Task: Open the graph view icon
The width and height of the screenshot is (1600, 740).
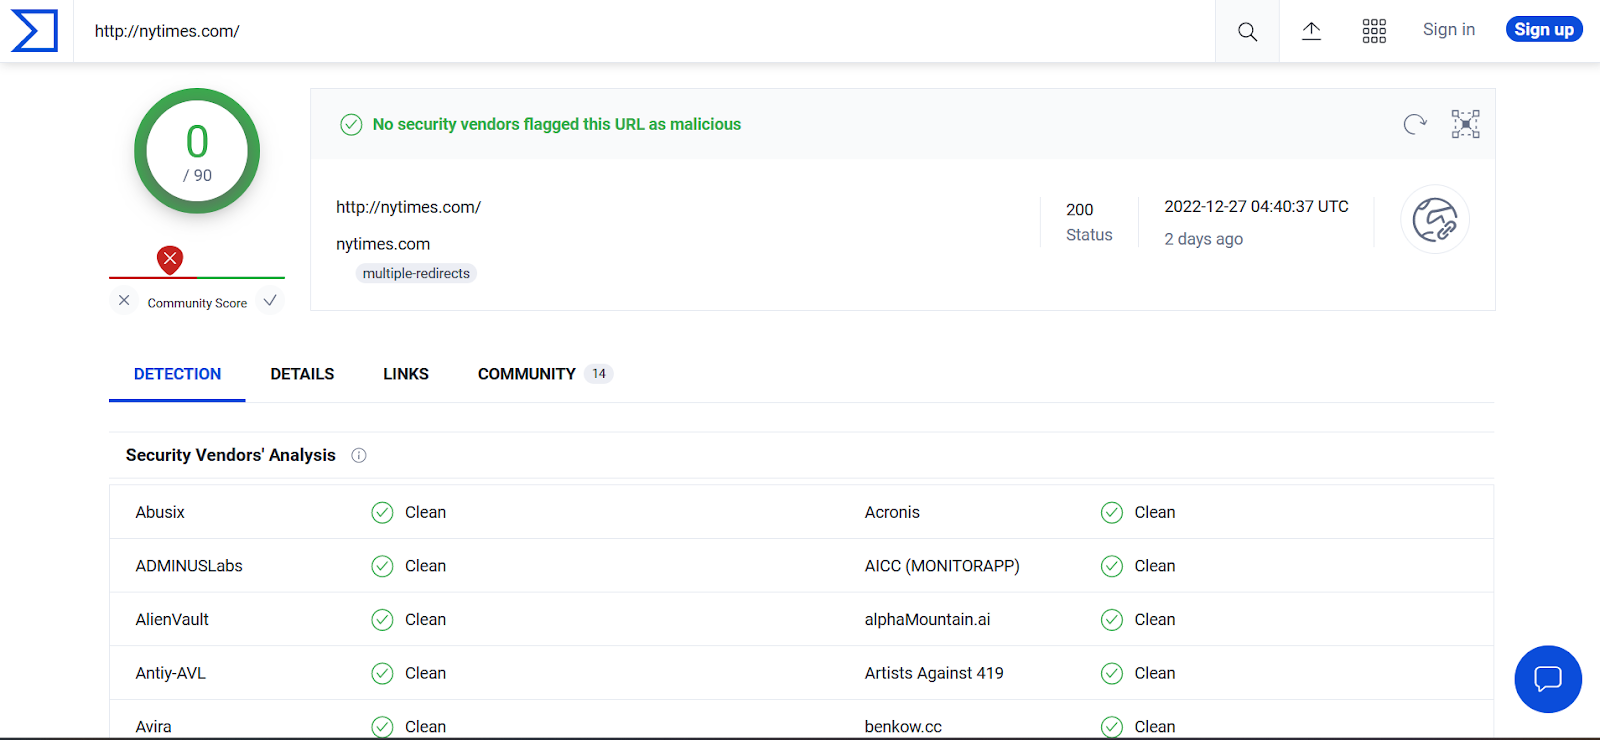Action: pos(1465,124)
